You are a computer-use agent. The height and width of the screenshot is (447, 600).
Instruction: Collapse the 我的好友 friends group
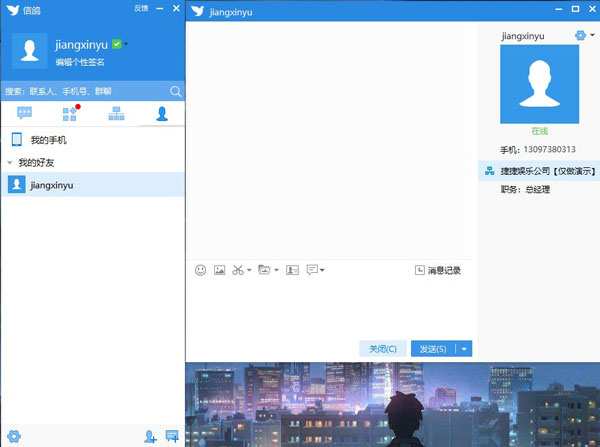10,162
